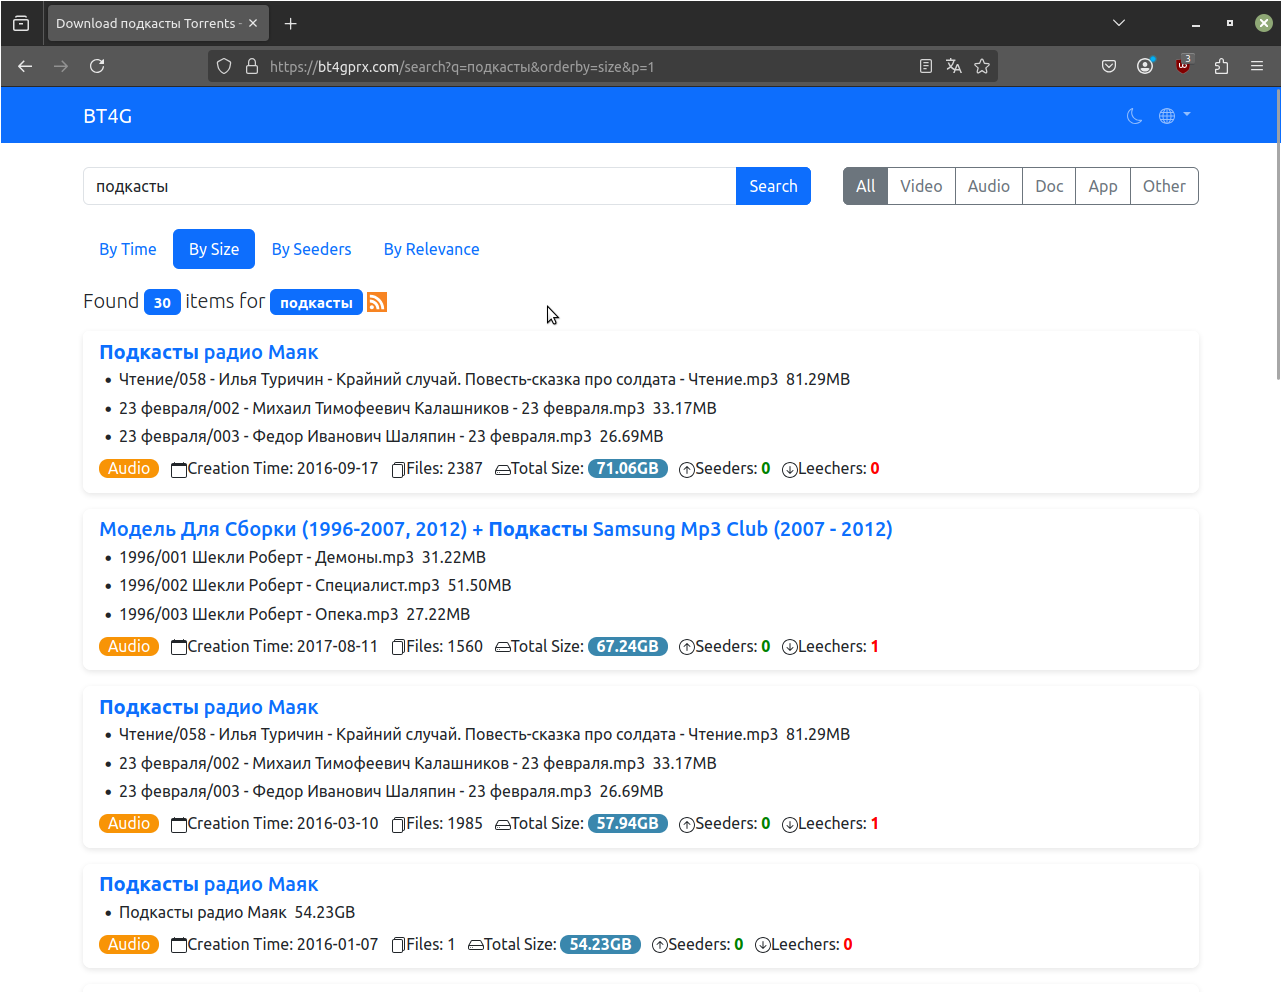1282x993 pixels.
Task: Click Audio badge on 67.24GB result
Action: tap(129, 646)
